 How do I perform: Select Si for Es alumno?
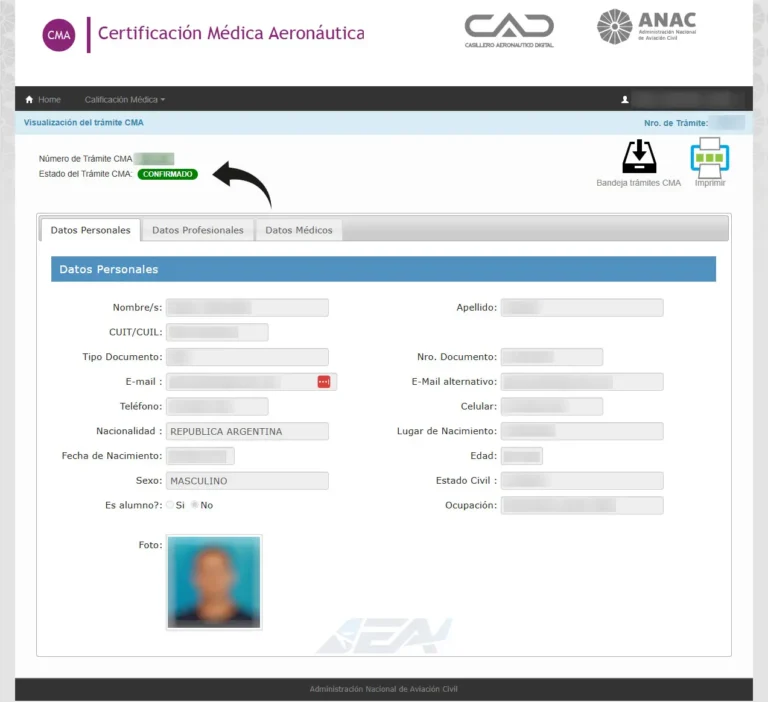tap(170, 505)
